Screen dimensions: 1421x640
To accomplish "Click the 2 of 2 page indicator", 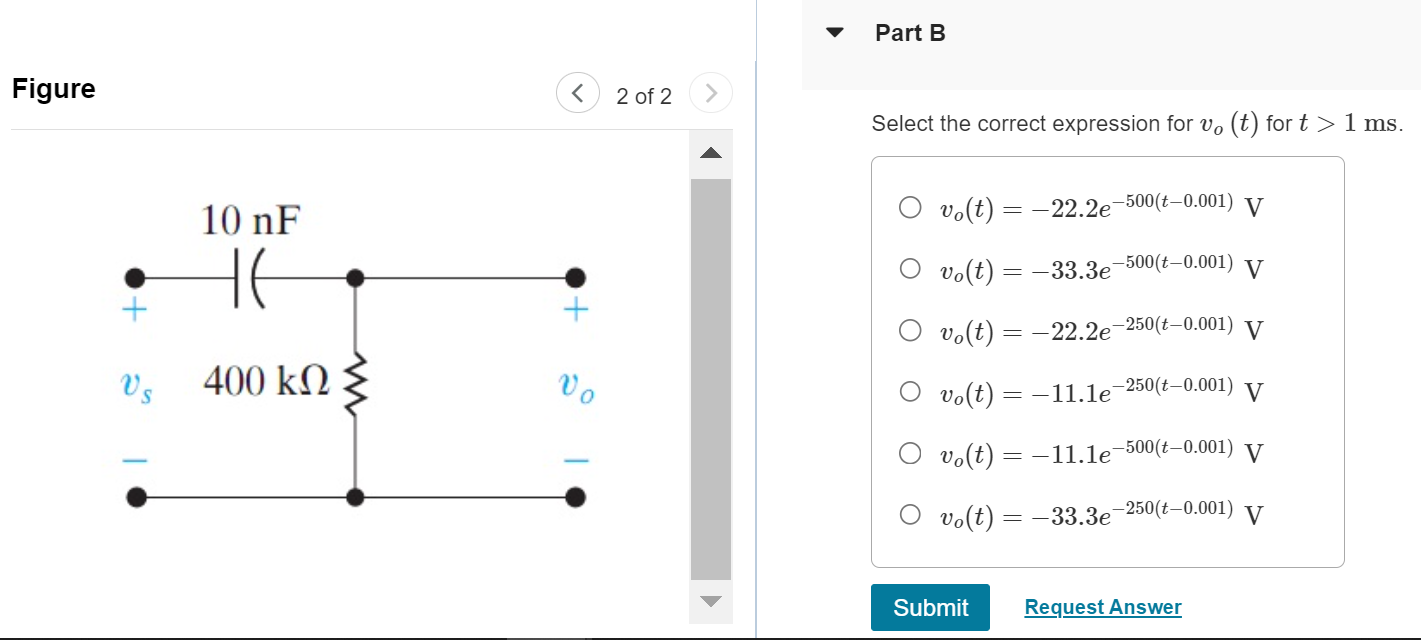I will [x=644, y=96].
